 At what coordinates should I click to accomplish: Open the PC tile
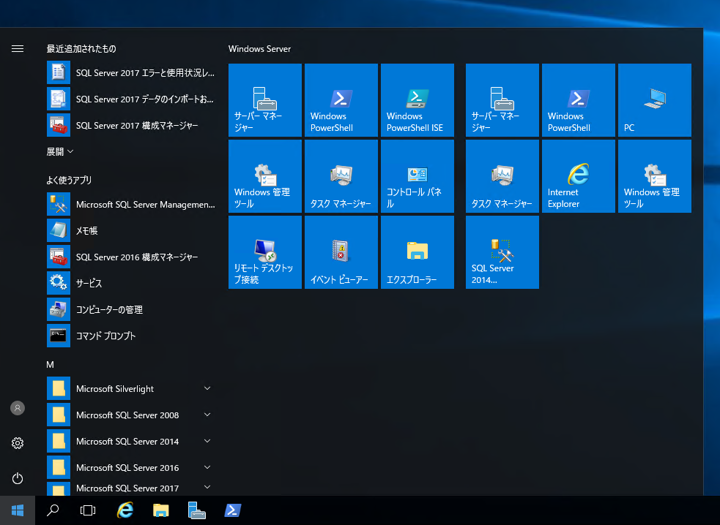(655, 100)
